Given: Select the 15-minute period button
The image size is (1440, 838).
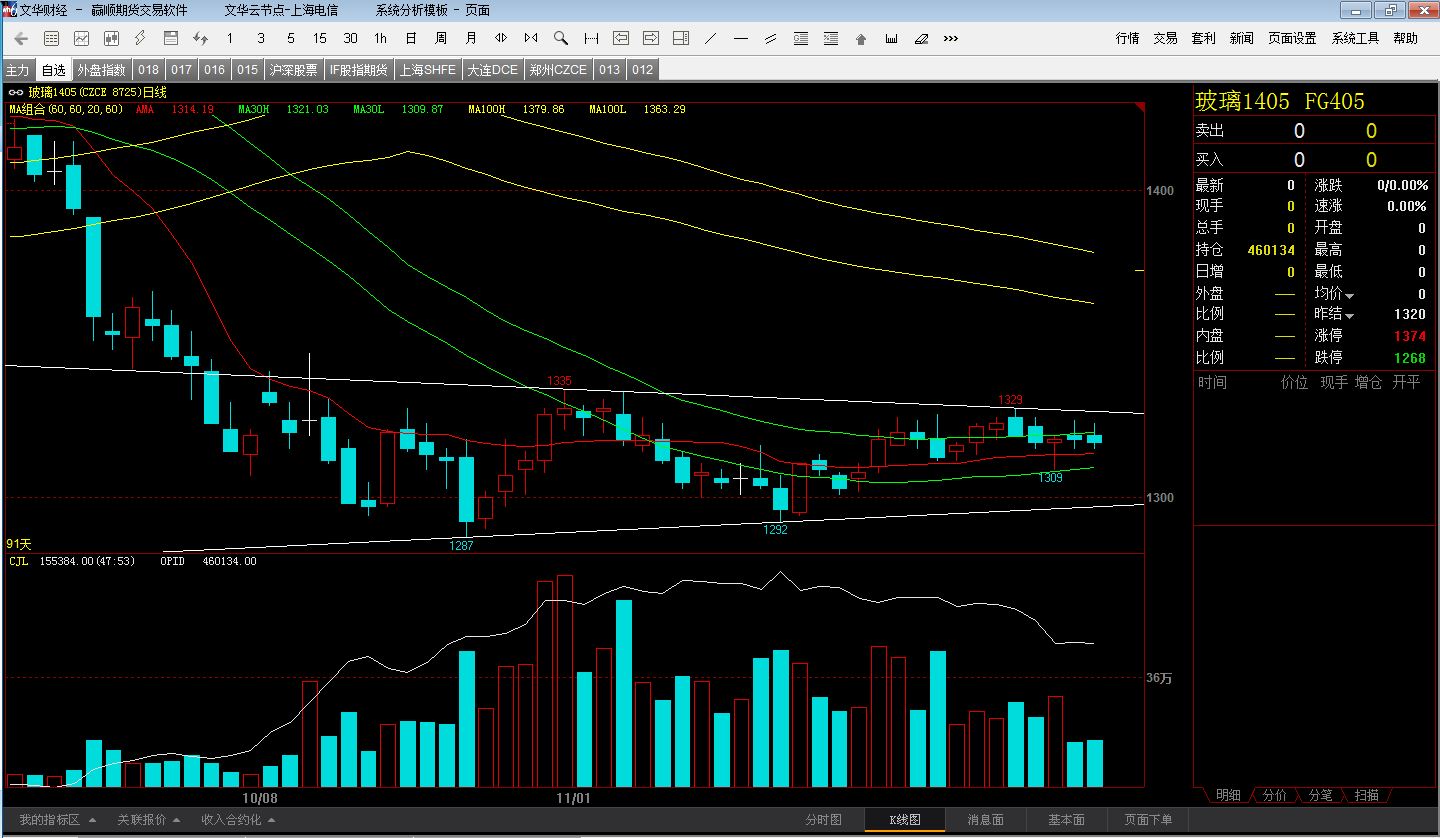Looking at the screenshot, I should pos(320,38).
